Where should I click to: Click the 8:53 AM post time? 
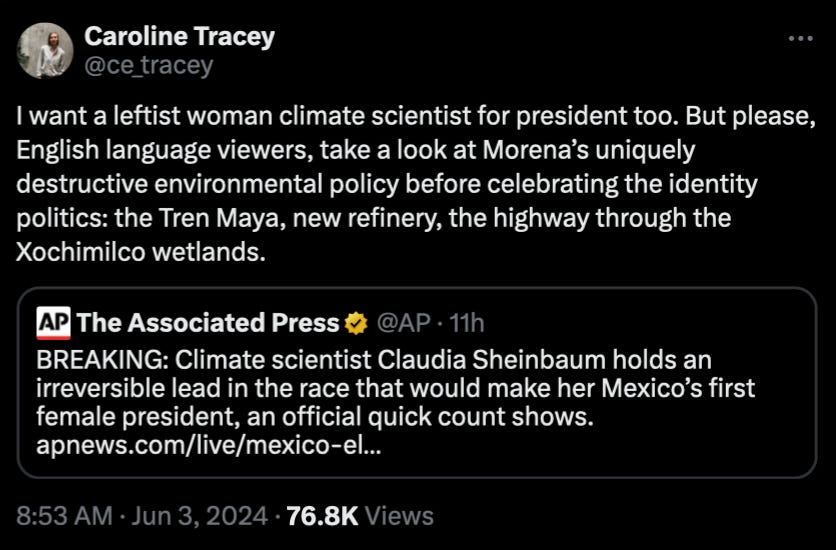click(x=61, y=516)
